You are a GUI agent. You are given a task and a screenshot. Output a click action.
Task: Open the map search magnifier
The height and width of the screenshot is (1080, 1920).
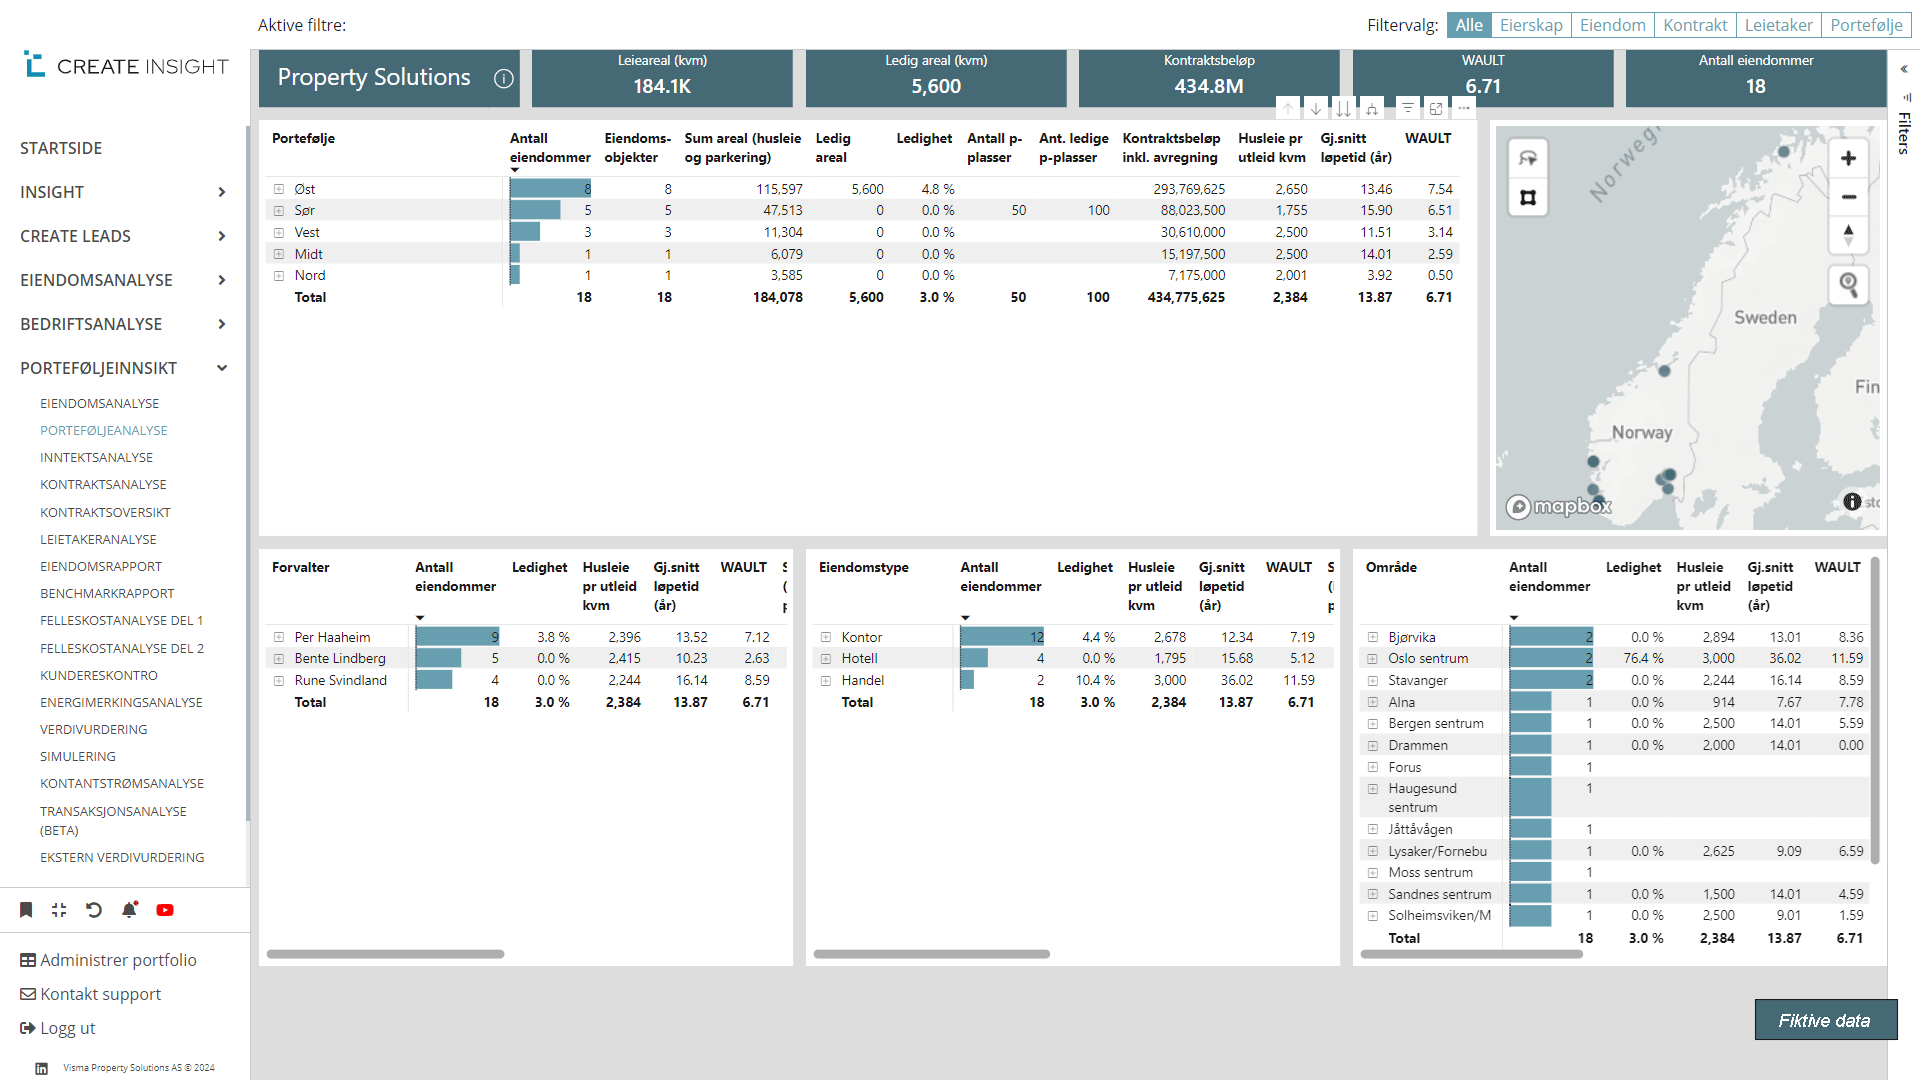click(x=1848, y=285)
